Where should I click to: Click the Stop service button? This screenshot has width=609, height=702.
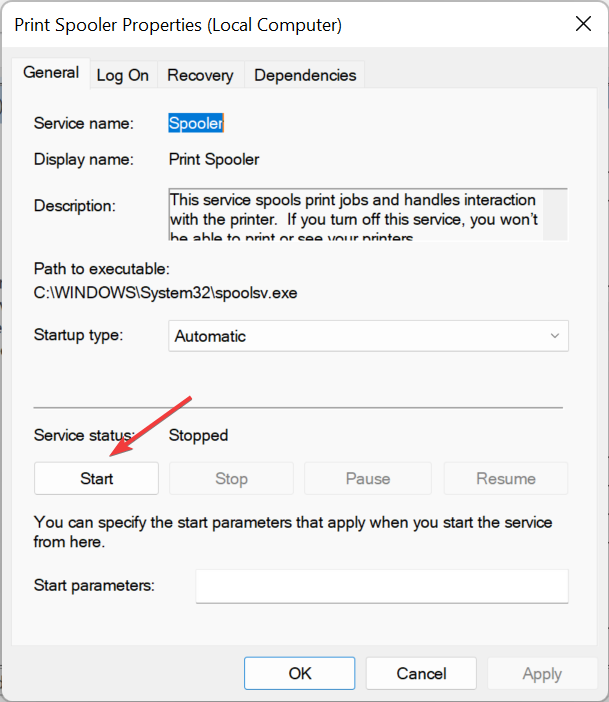click(231, 478)
